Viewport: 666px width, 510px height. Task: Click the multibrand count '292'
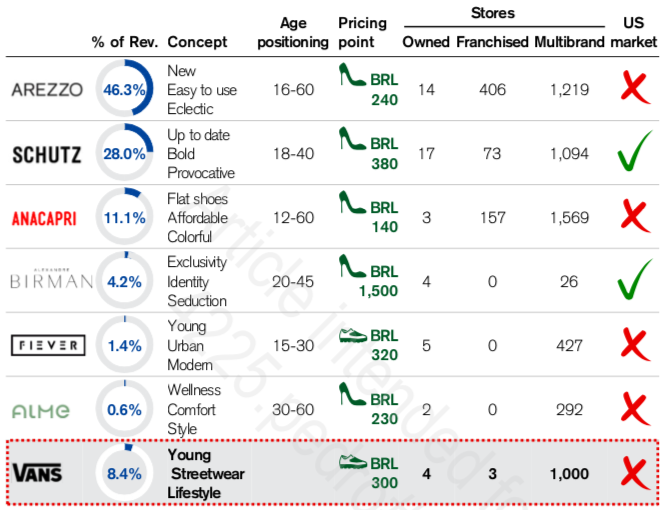569,410
